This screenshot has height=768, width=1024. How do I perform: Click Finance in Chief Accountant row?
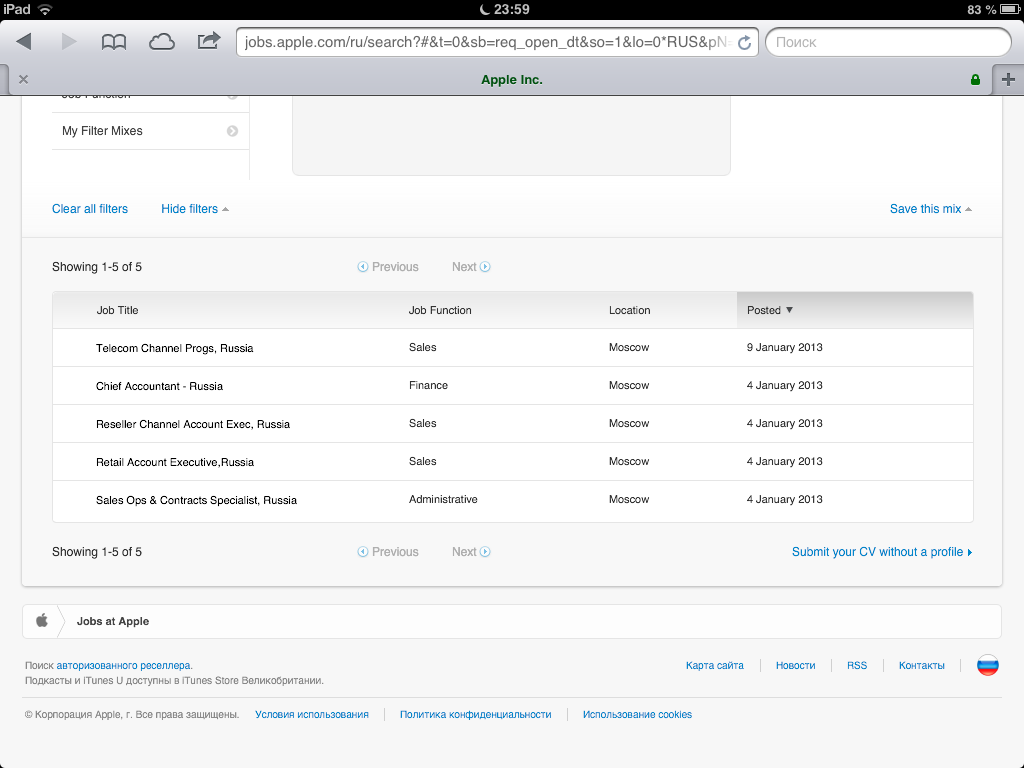click(428, 385)
